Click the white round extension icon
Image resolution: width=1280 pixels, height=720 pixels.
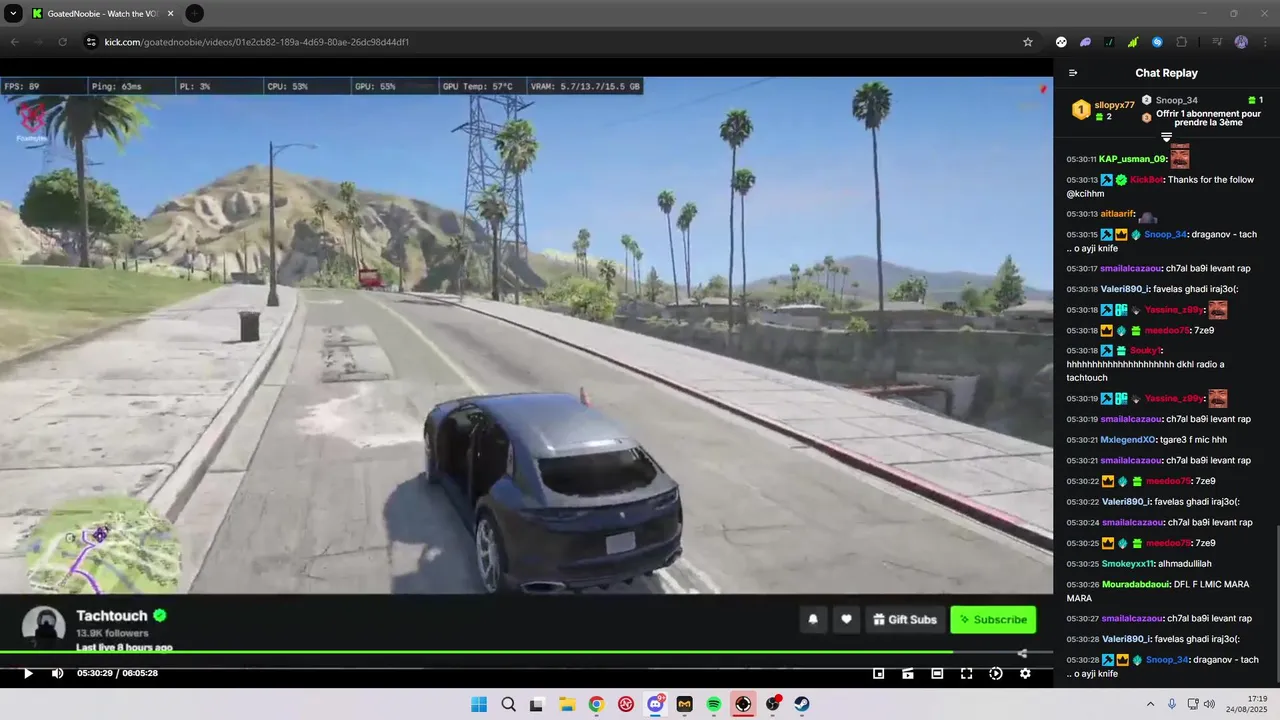pyautogui.click(x=1061, y=42)
